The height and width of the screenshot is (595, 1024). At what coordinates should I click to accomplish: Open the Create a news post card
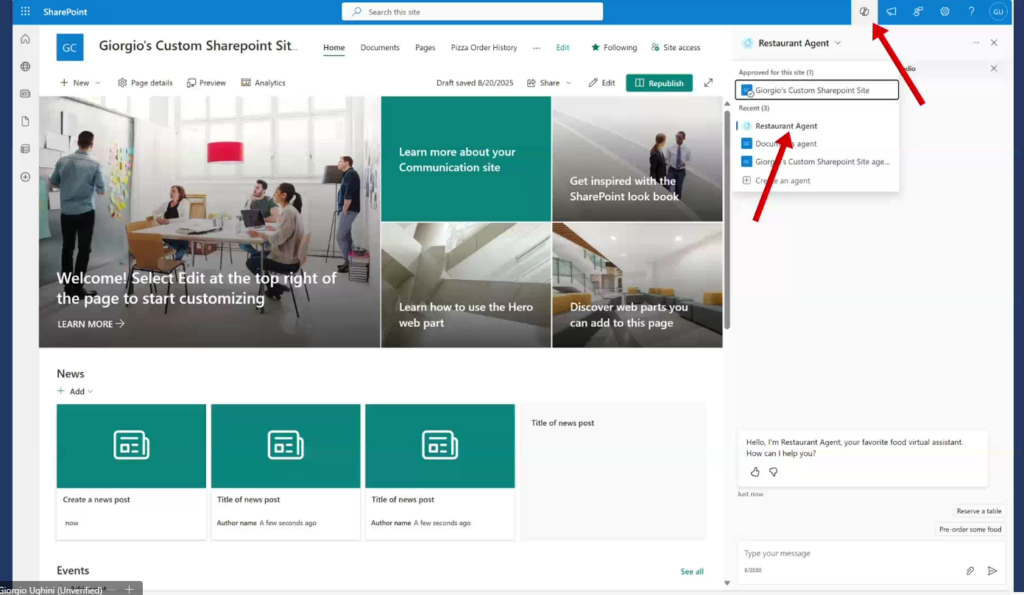pos(131,472)
